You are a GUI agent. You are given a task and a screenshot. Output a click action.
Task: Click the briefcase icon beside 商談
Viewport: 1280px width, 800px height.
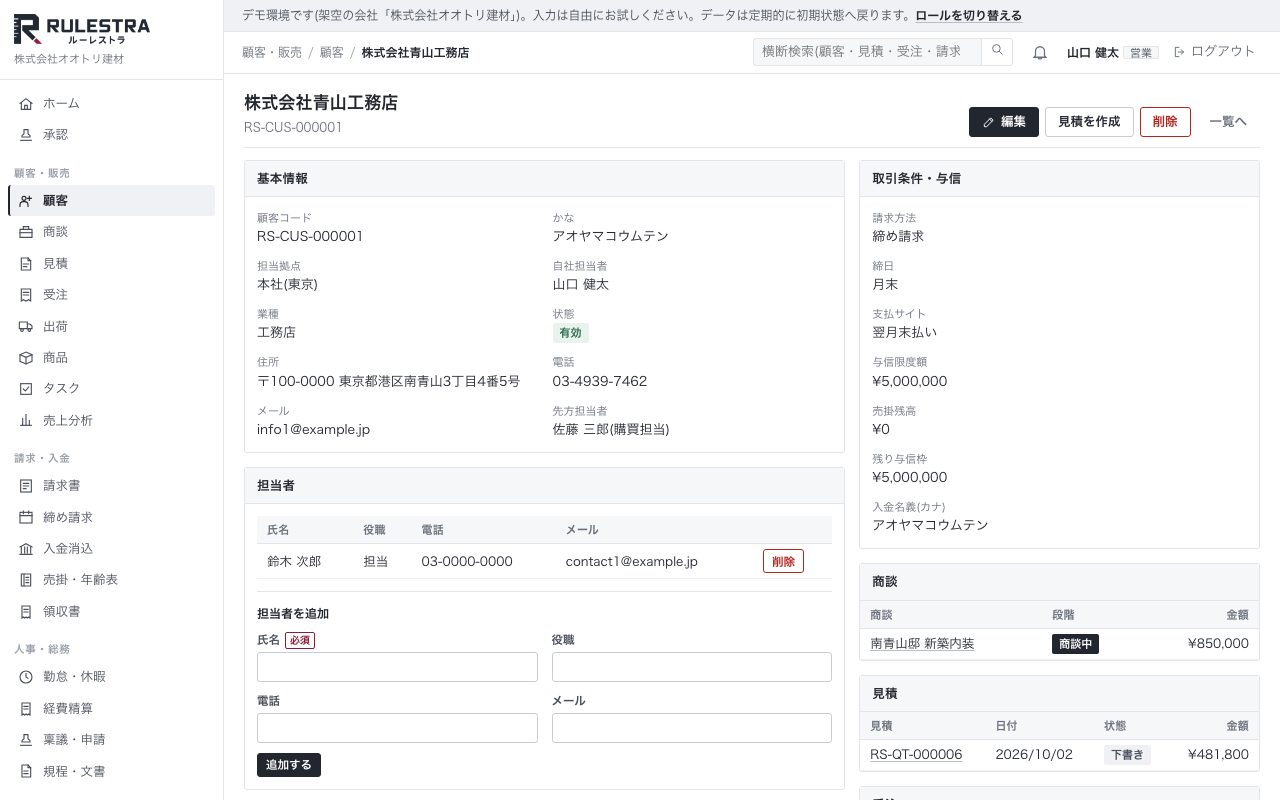tap(26, 232)
